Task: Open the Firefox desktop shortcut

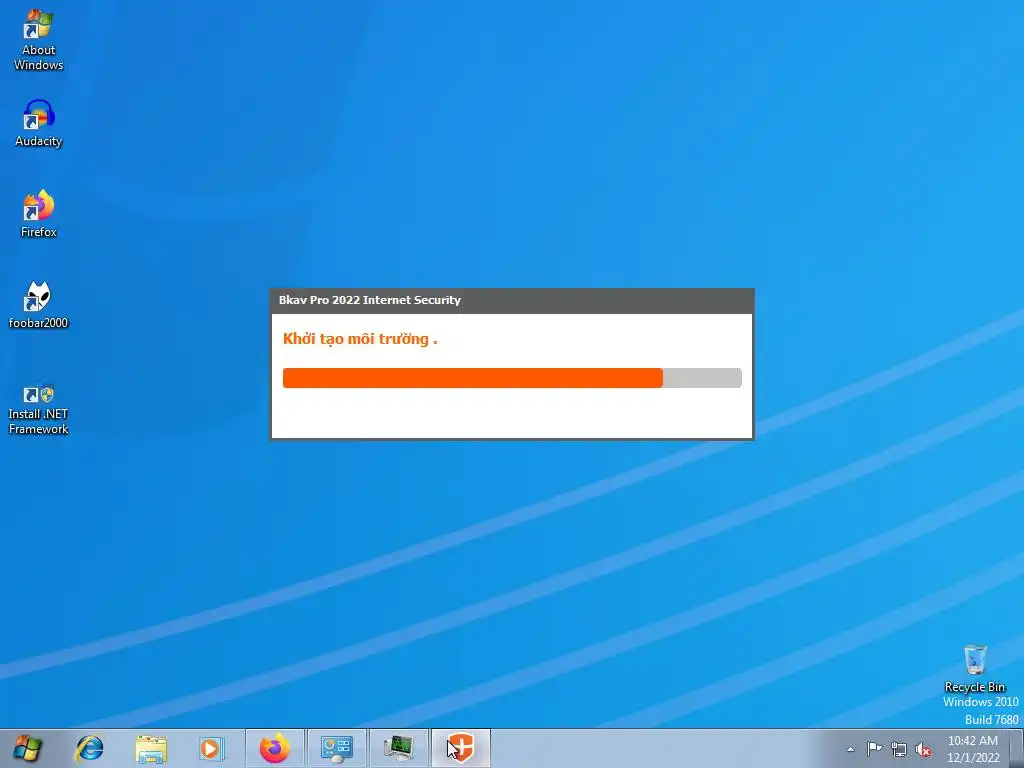Action: [39, 214]
